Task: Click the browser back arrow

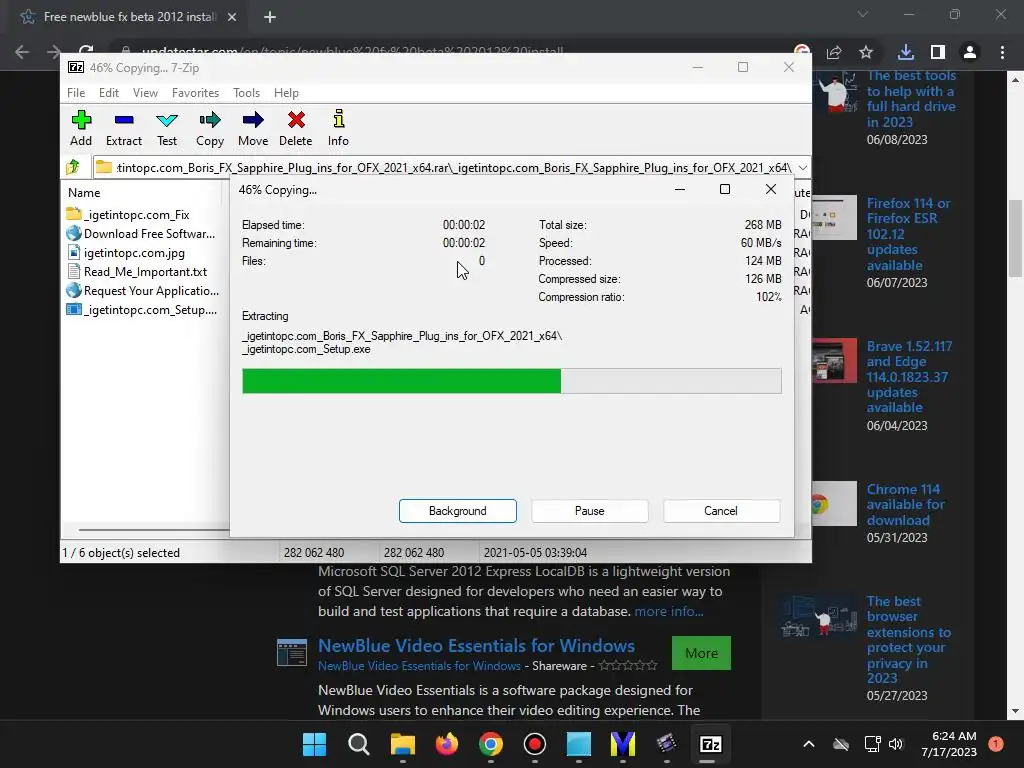Action: [22, 52]
